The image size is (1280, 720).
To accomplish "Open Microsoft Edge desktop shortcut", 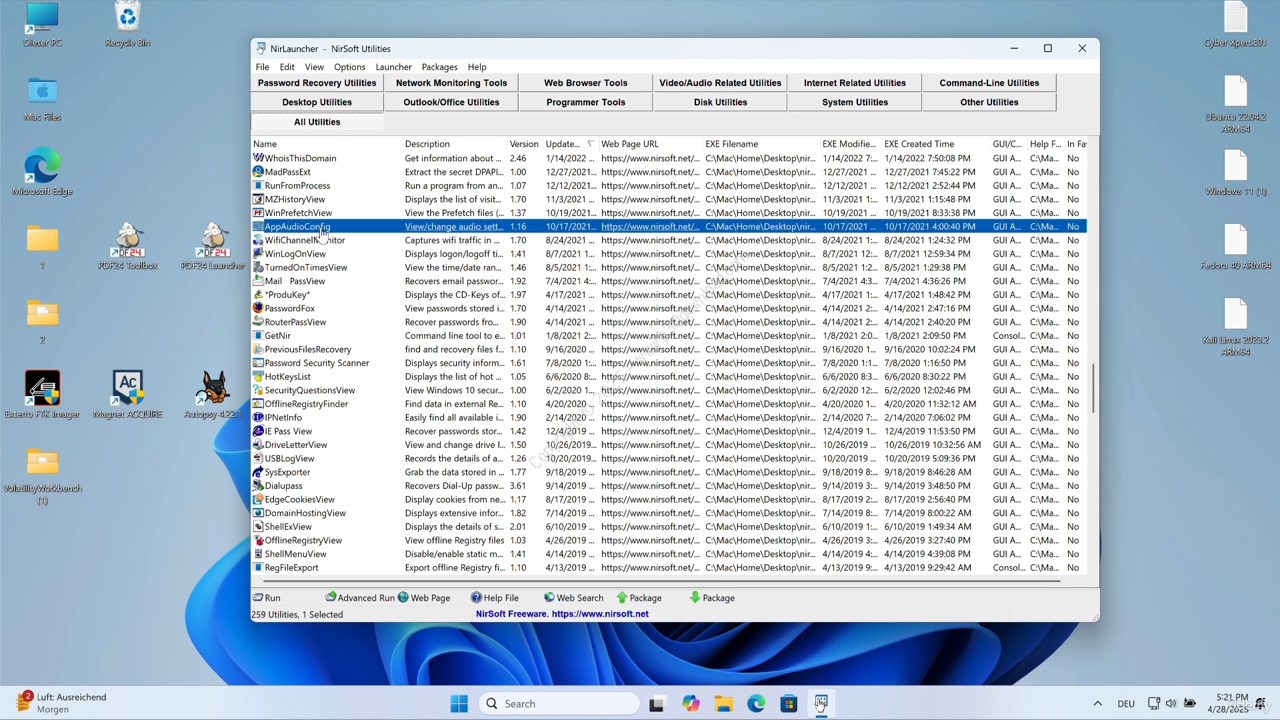I will point(42,172).
